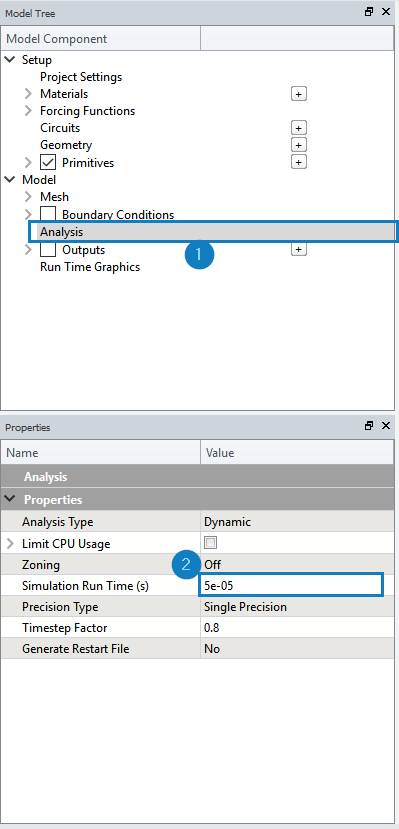Click the gray Analysis header in Properties
Image resolution: width=399 pixels, height=829 pixels.
coord(198,477)
